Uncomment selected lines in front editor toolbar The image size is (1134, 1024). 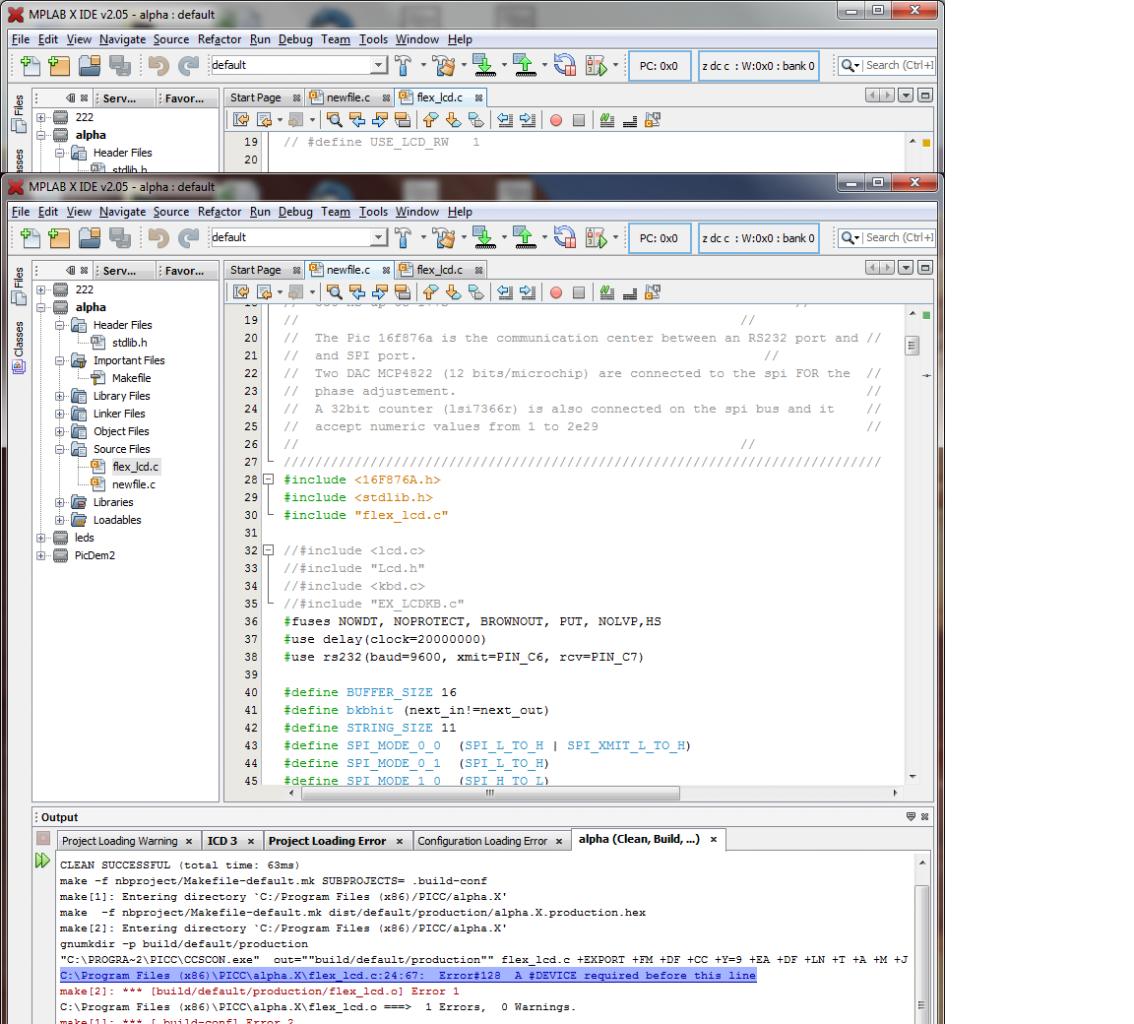click(630, 292)
